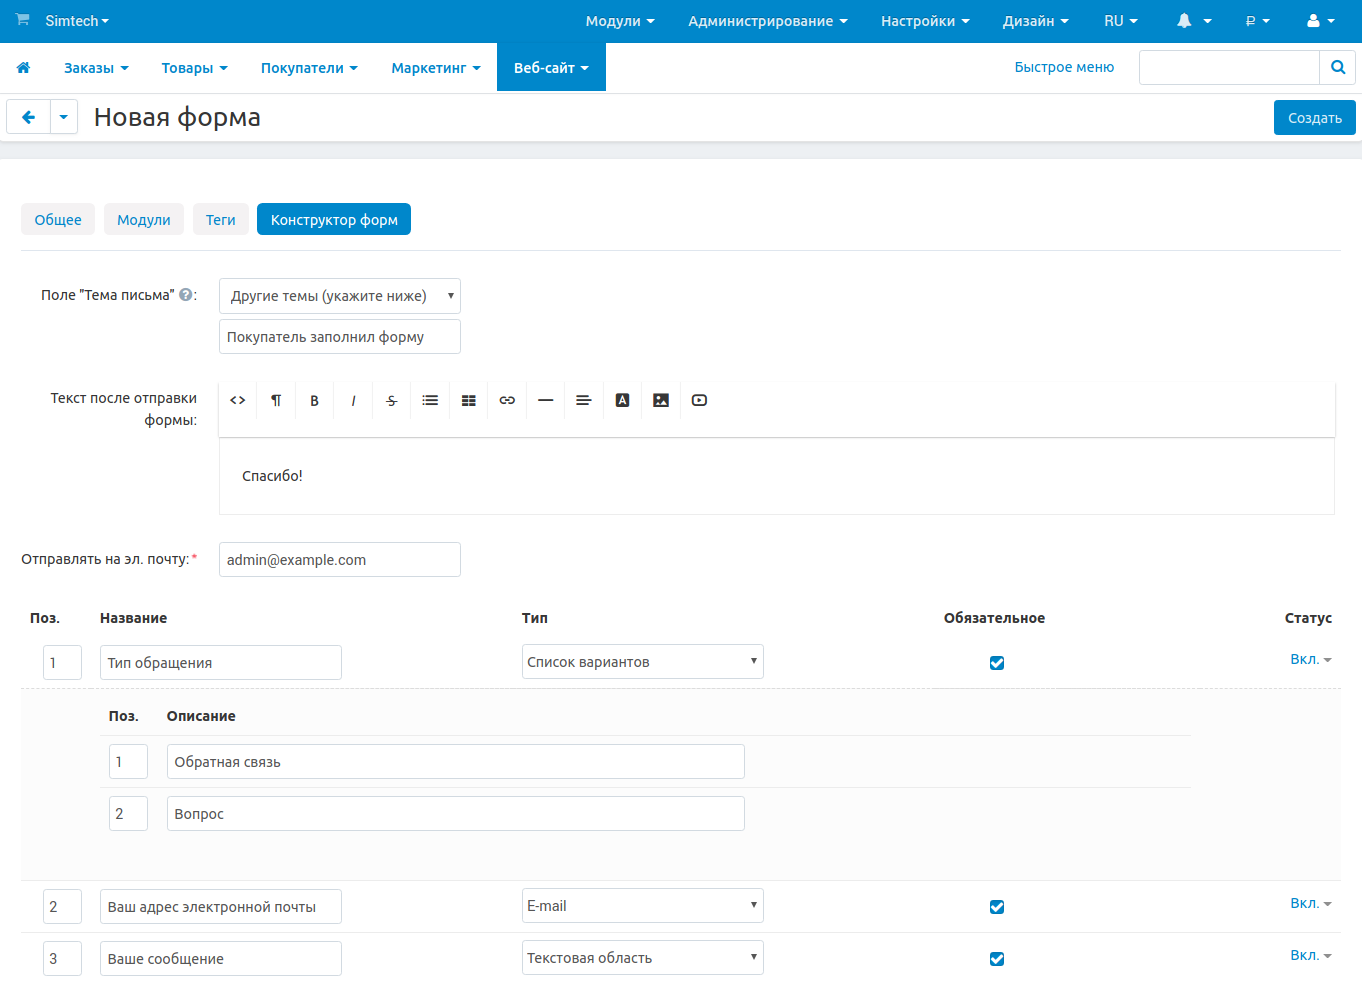Toggle required checkbox for E-mail field
Viewport: 1362px width, 982px height.
pyautogui.click(x=997, y=907)
